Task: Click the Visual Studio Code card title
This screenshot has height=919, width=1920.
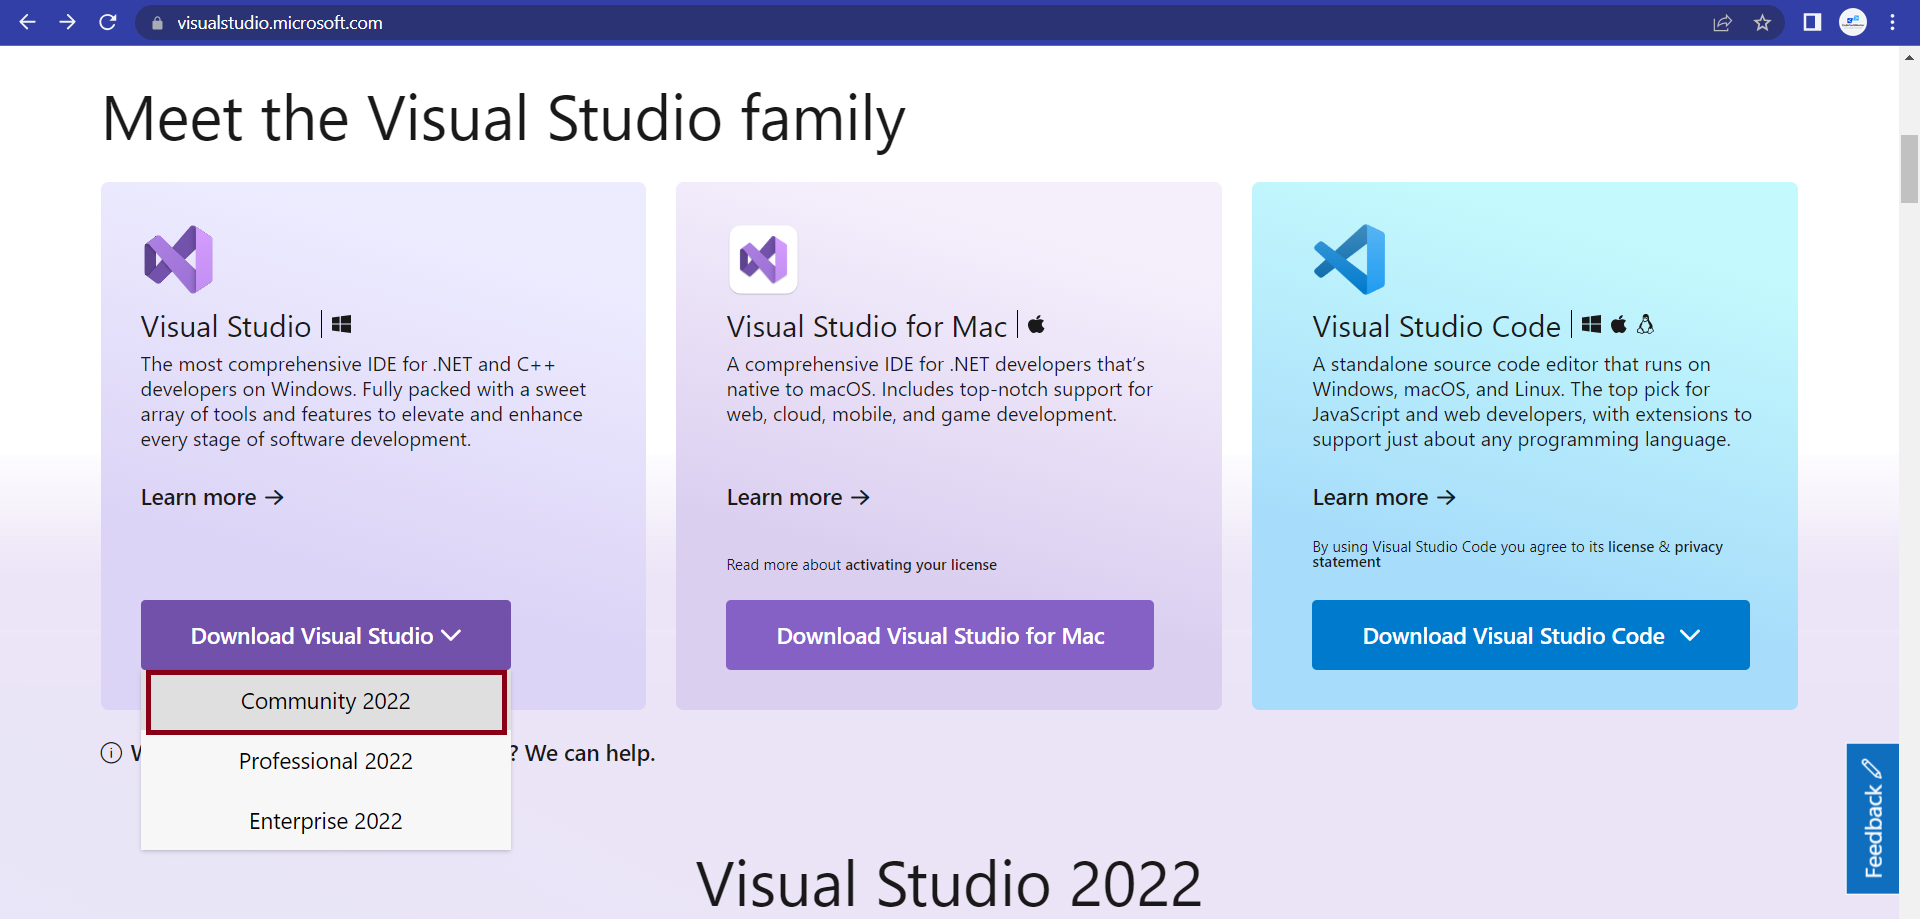Action: [1436, 326]
